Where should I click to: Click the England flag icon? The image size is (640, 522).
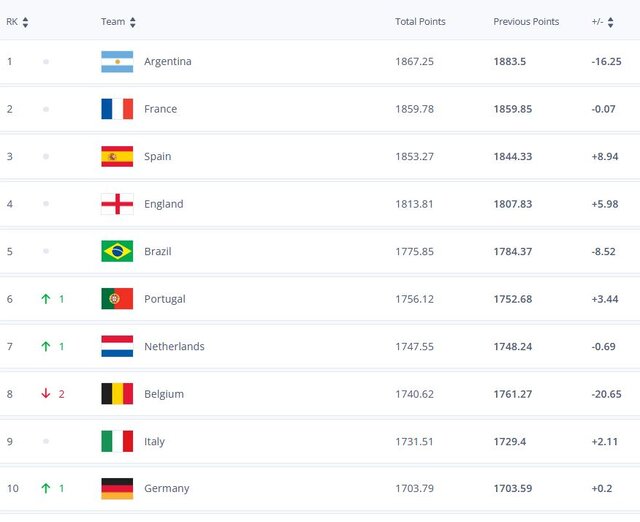click(x=117, y=204)
